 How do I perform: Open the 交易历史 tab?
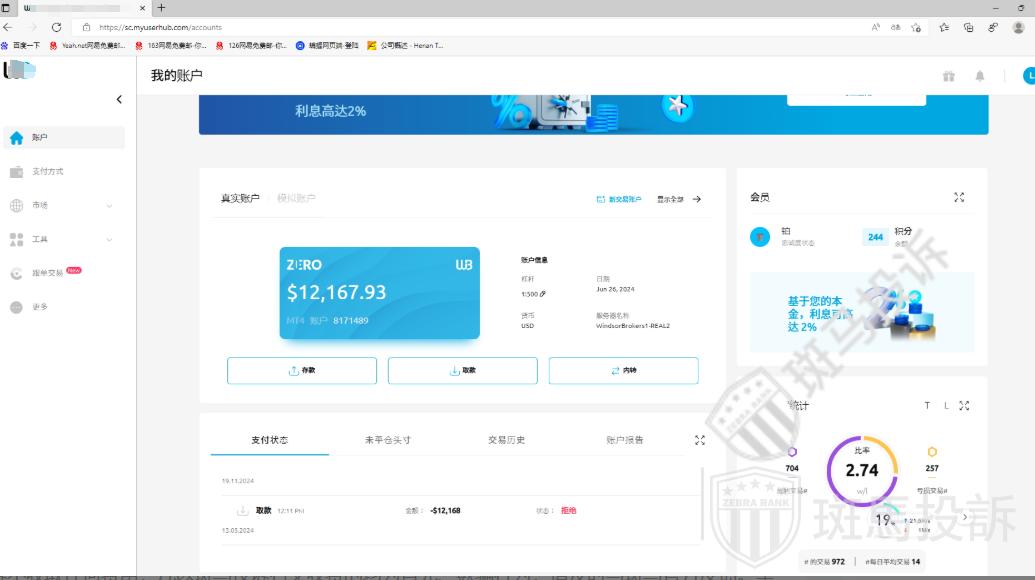[506, 440]
